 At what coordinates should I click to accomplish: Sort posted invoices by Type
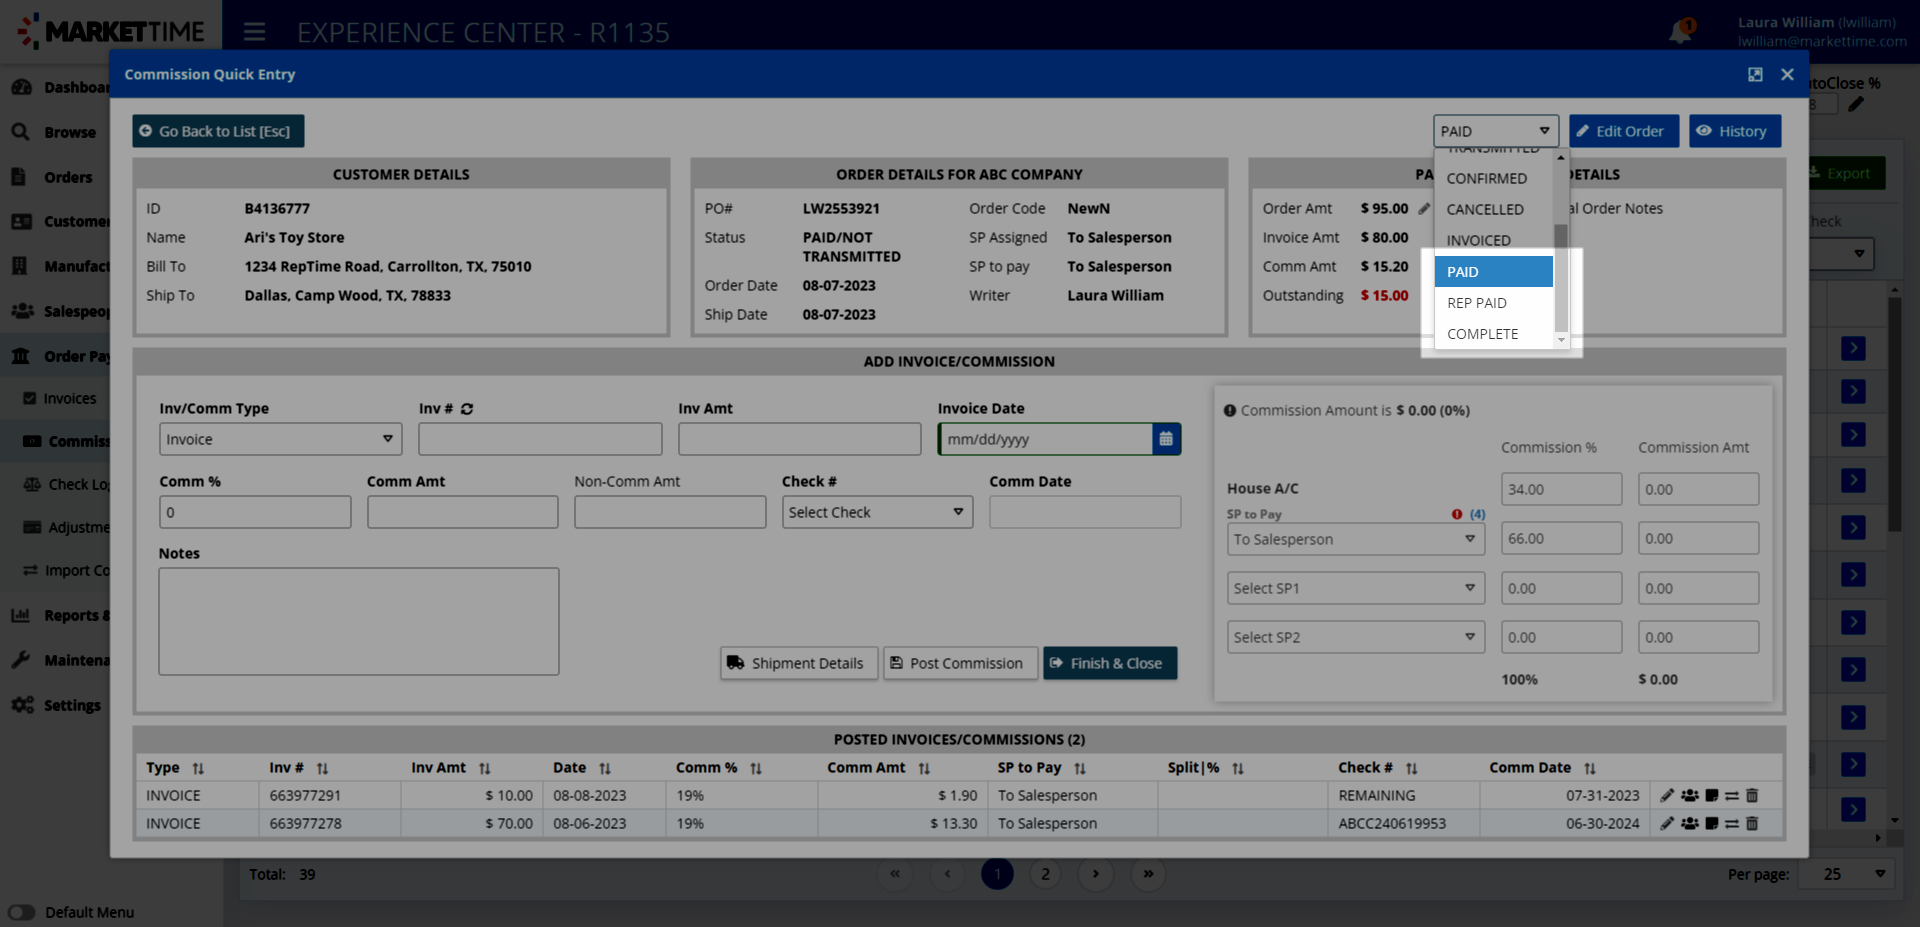[x=198, y=769]
